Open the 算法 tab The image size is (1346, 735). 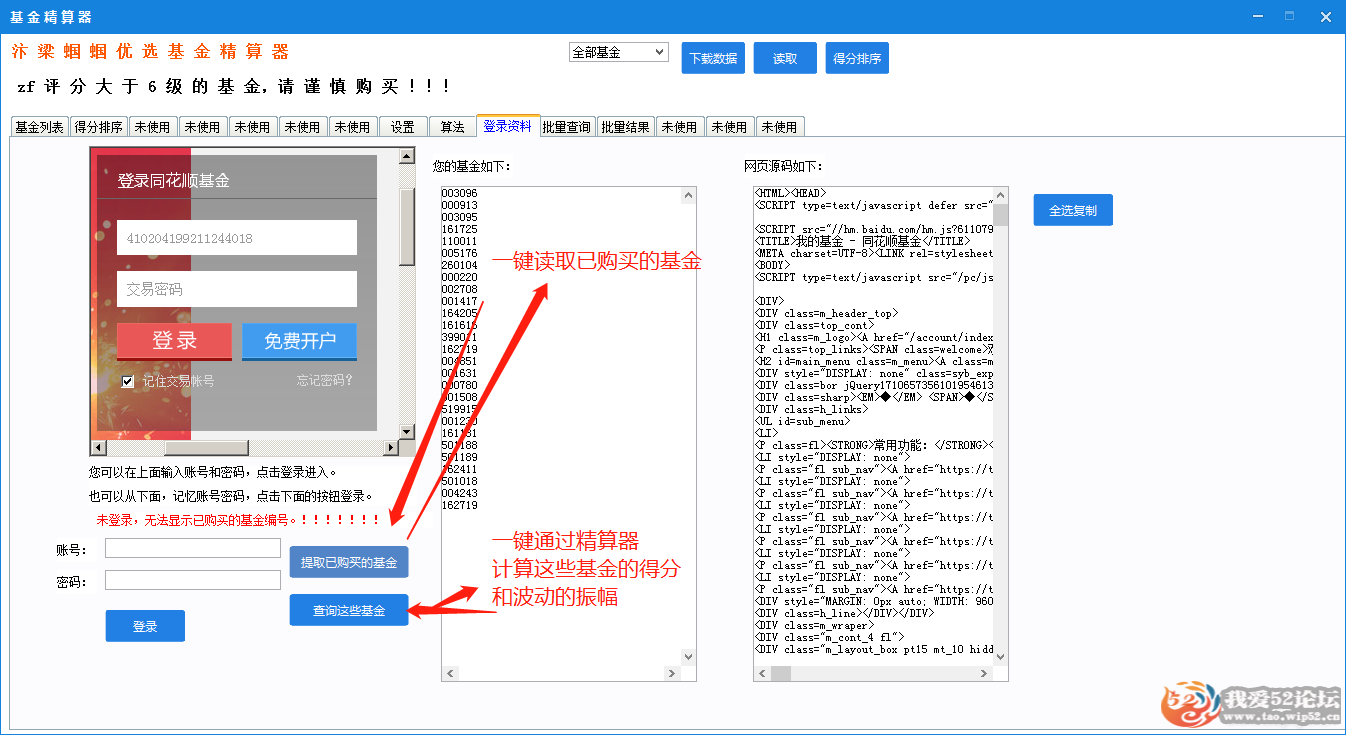click(x=453, y=127)
